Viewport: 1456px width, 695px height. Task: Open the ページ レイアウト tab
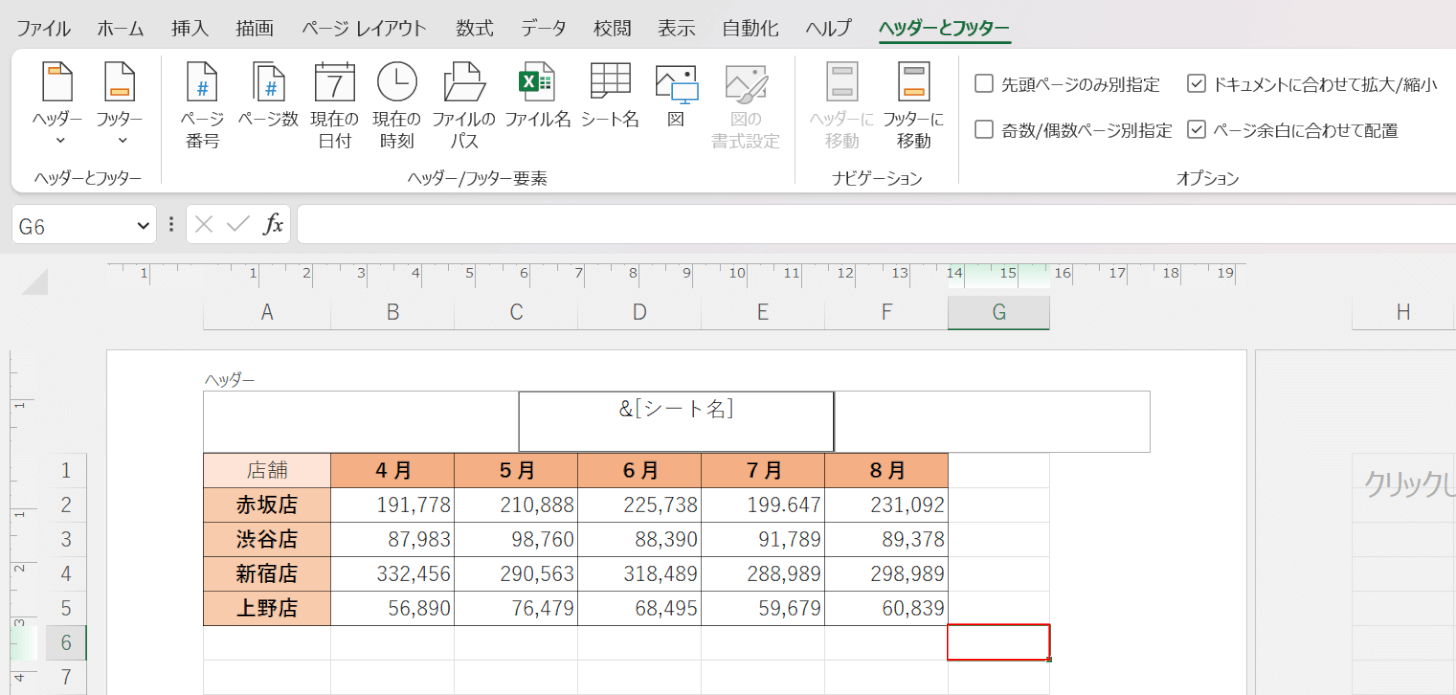(x=364, y=28)
